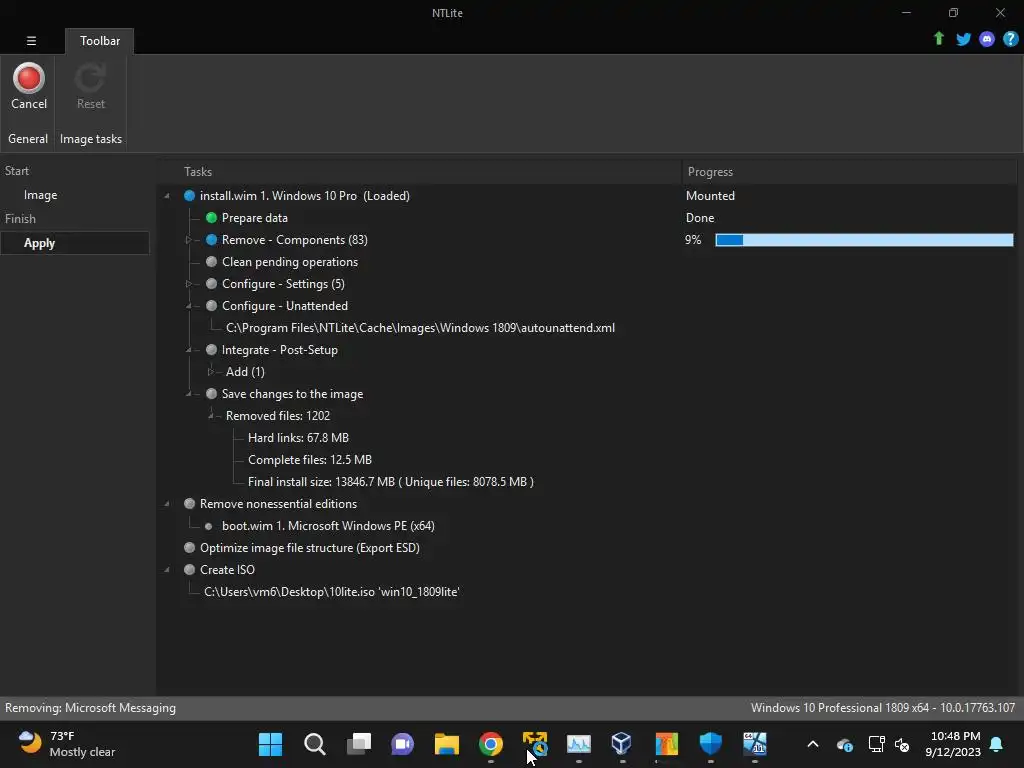Screen dimensions: 1024x768
Task: Expand the Configure - Settings node
Action: tap(188, 283)
